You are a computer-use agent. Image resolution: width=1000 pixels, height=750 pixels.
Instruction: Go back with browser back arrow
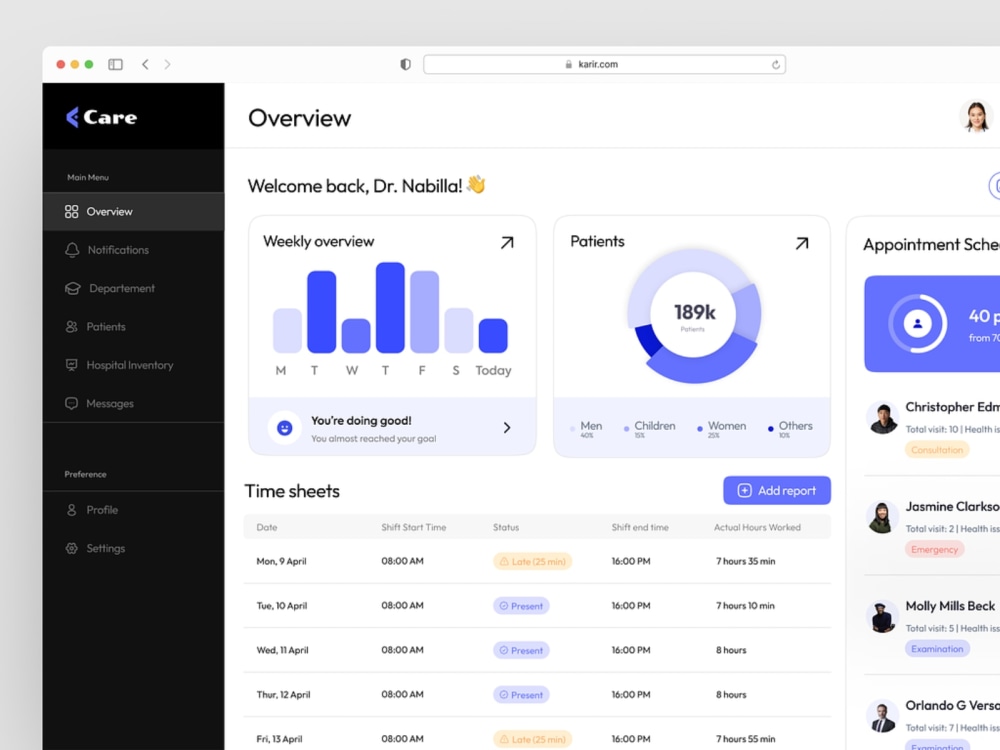[x=145, y=64]
